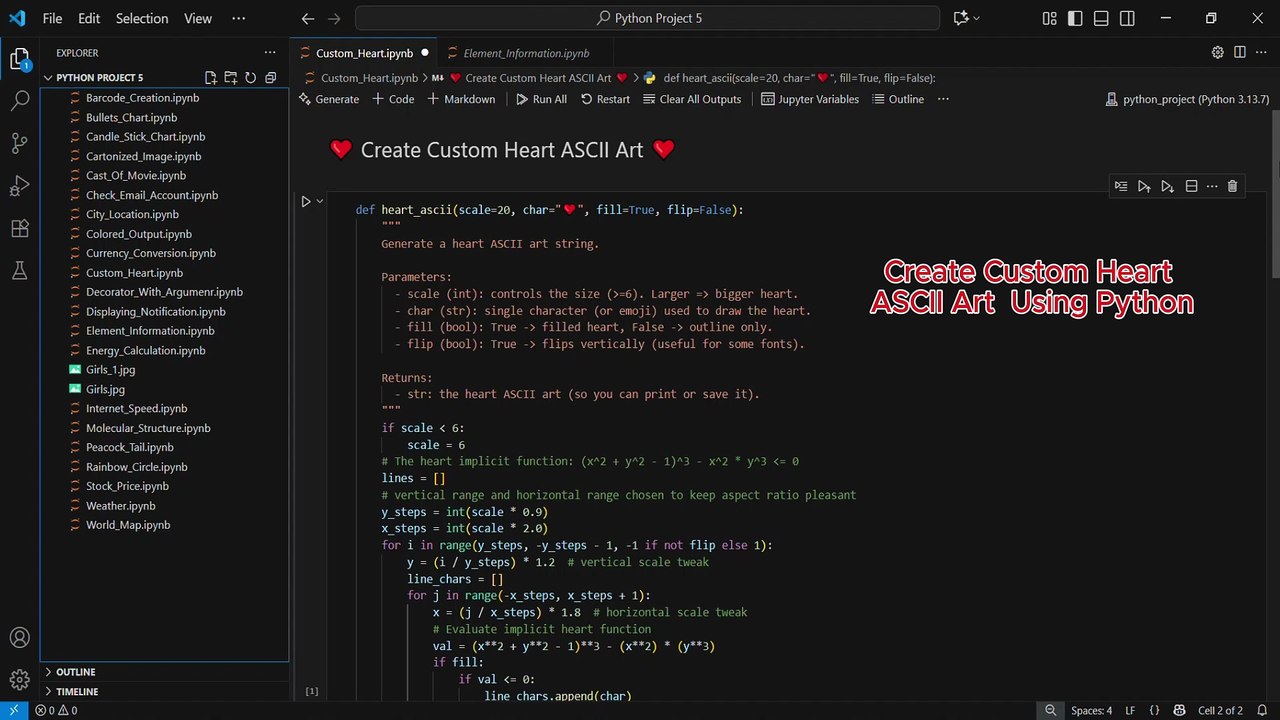Screen dimensions: 1280x720
Task: Open Jupyter Variables panel
Action: (809, 99)
